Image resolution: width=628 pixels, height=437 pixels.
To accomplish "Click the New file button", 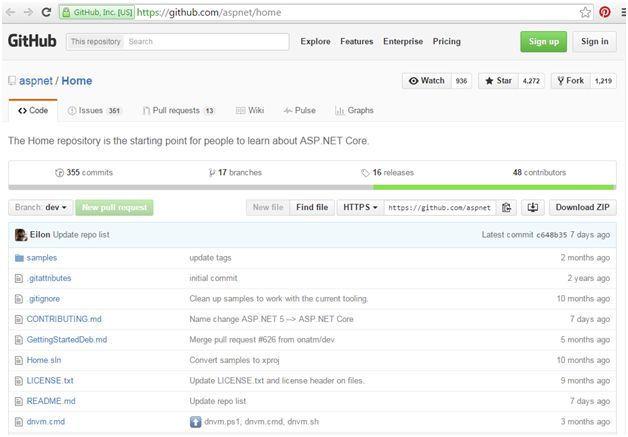I will pos(268,207).
